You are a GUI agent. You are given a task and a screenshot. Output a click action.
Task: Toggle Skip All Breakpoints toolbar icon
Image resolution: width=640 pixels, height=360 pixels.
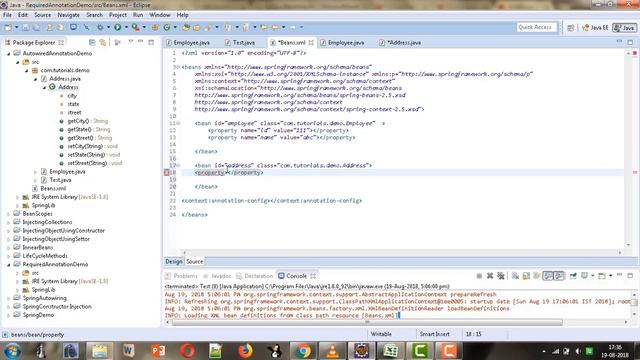coord(87,27)
